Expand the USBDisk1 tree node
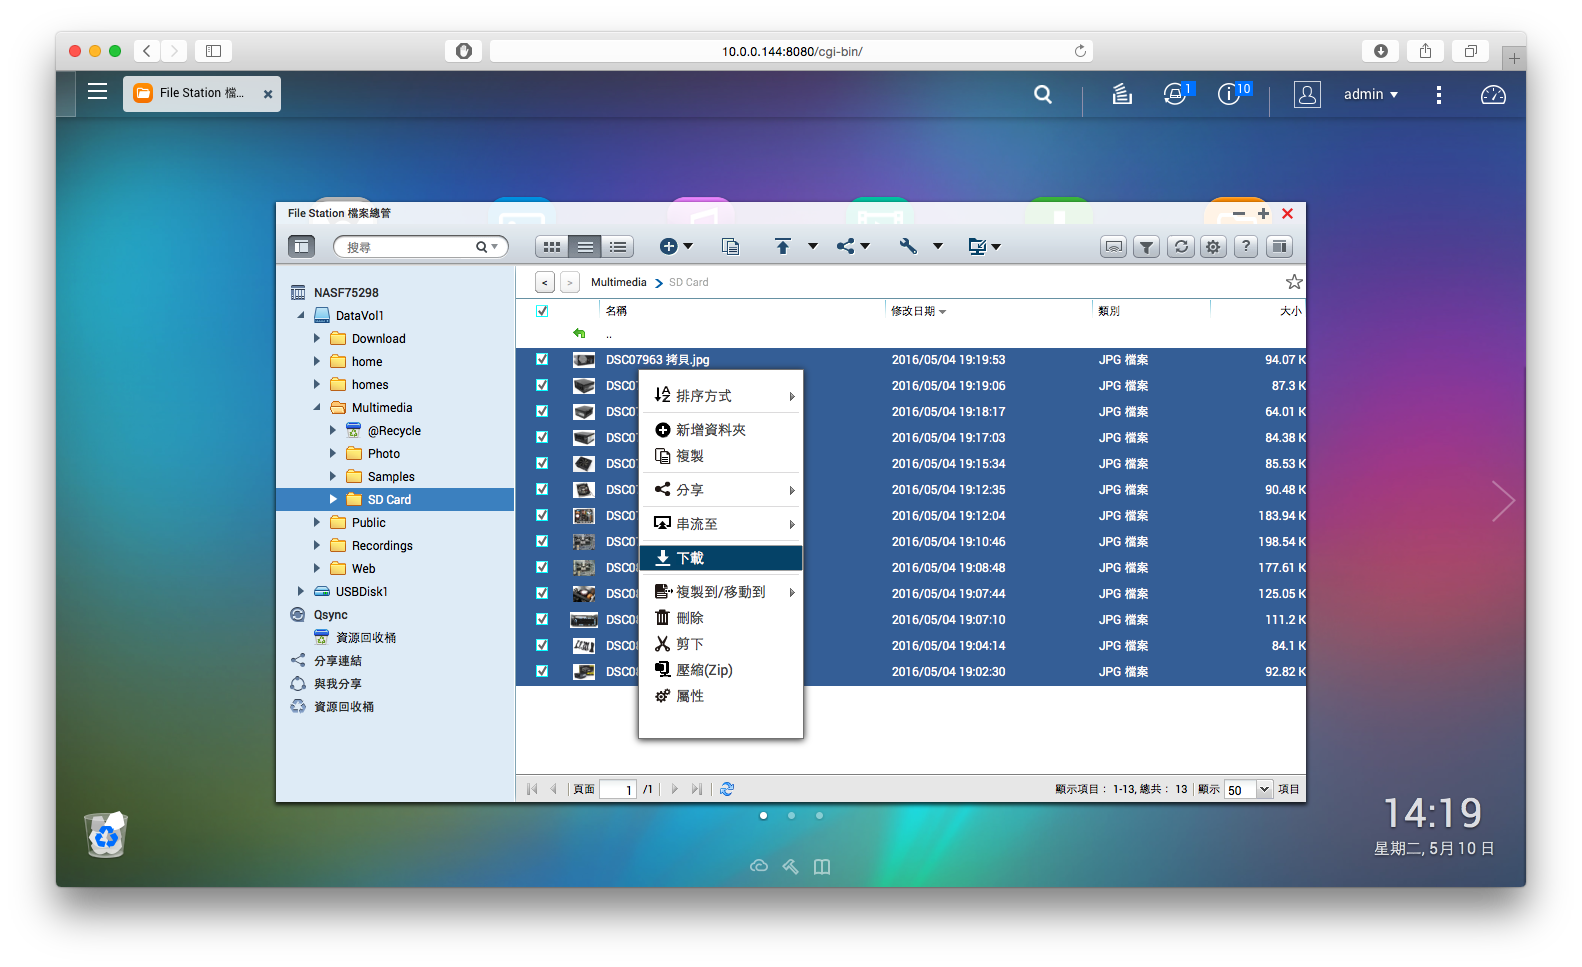The width and height of the screenshot is (1582, 967). pos(301,592)
